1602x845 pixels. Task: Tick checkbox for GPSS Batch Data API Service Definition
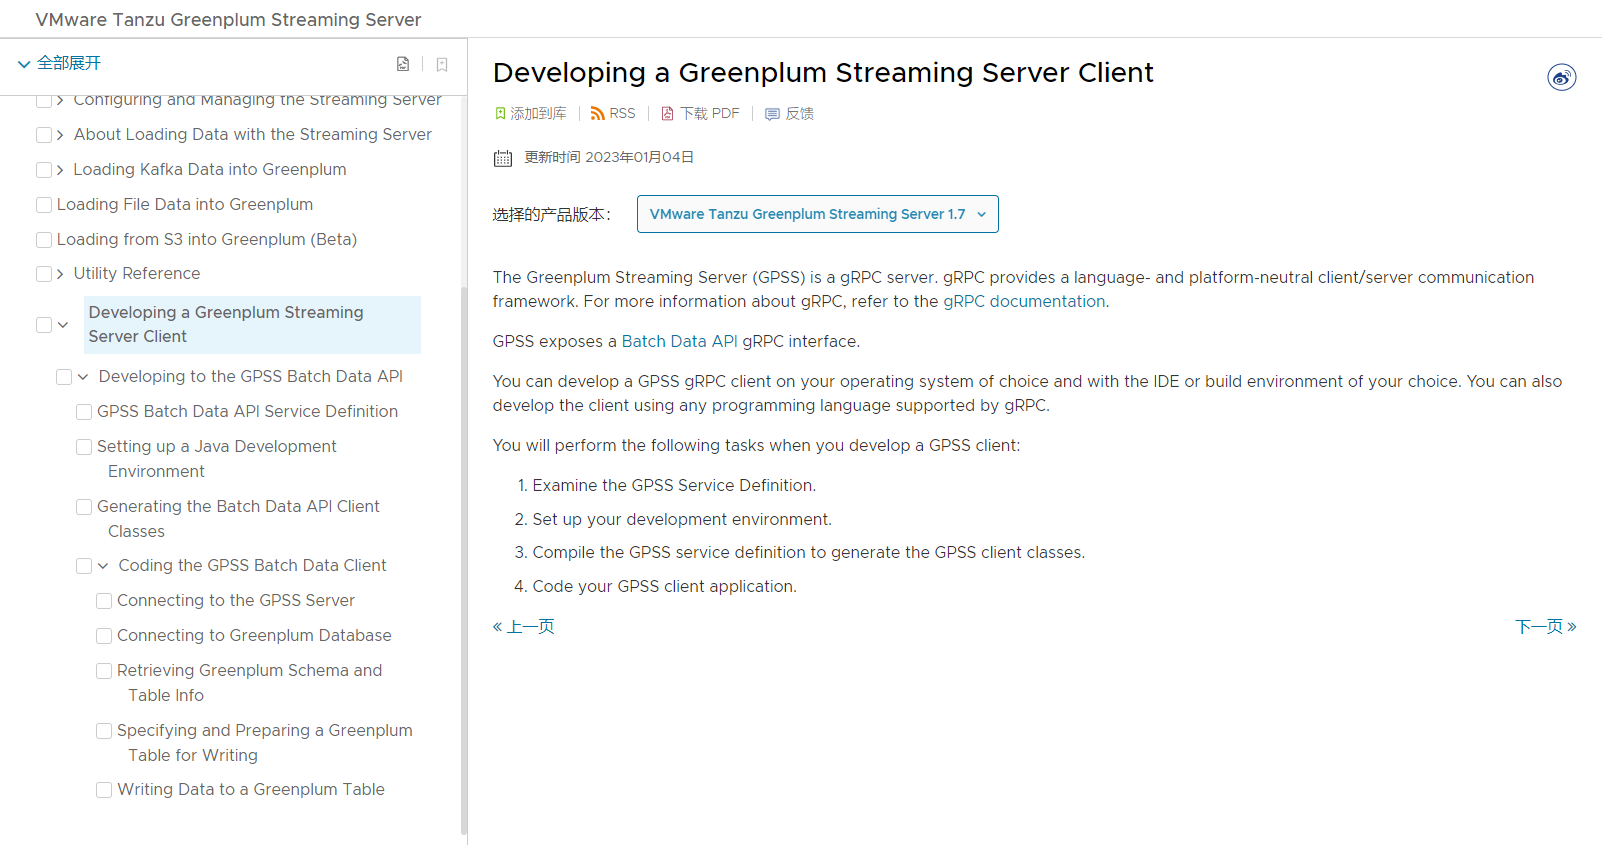(x=84, y=412)
